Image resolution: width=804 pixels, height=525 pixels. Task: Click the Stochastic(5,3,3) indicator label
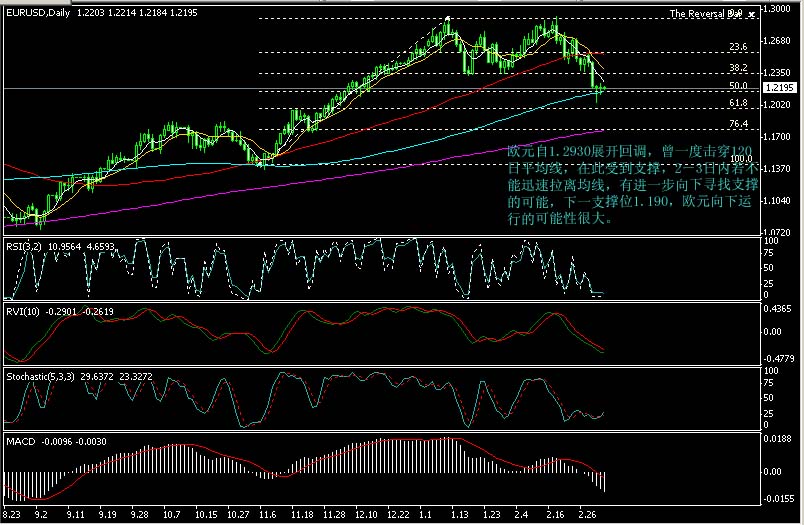40,376
